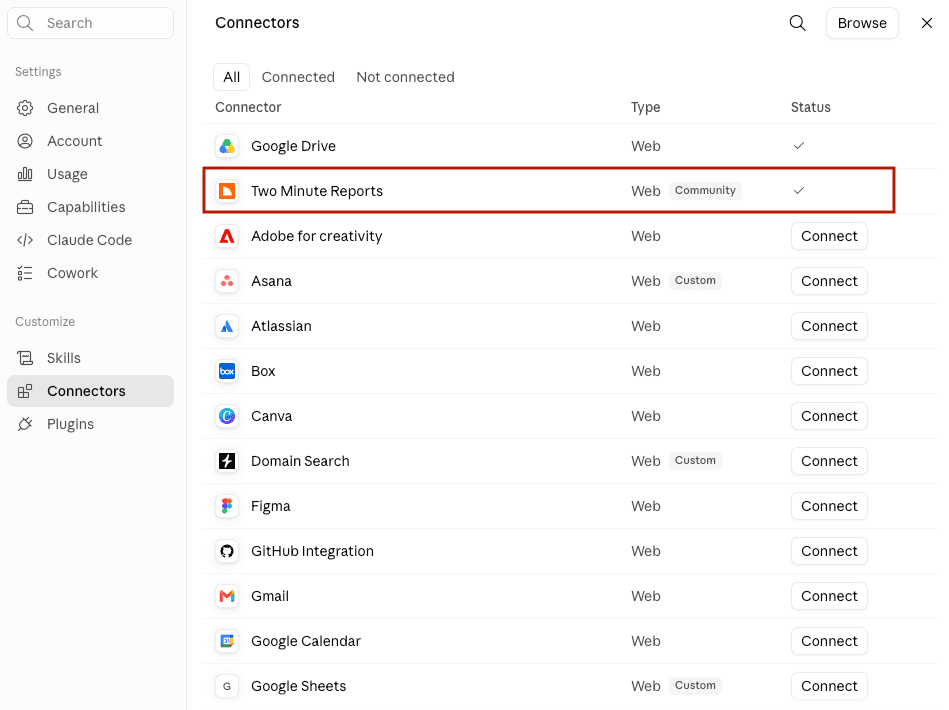Click the Capabilities briefcase icon

pyautogui.click(x=25, y=207)
